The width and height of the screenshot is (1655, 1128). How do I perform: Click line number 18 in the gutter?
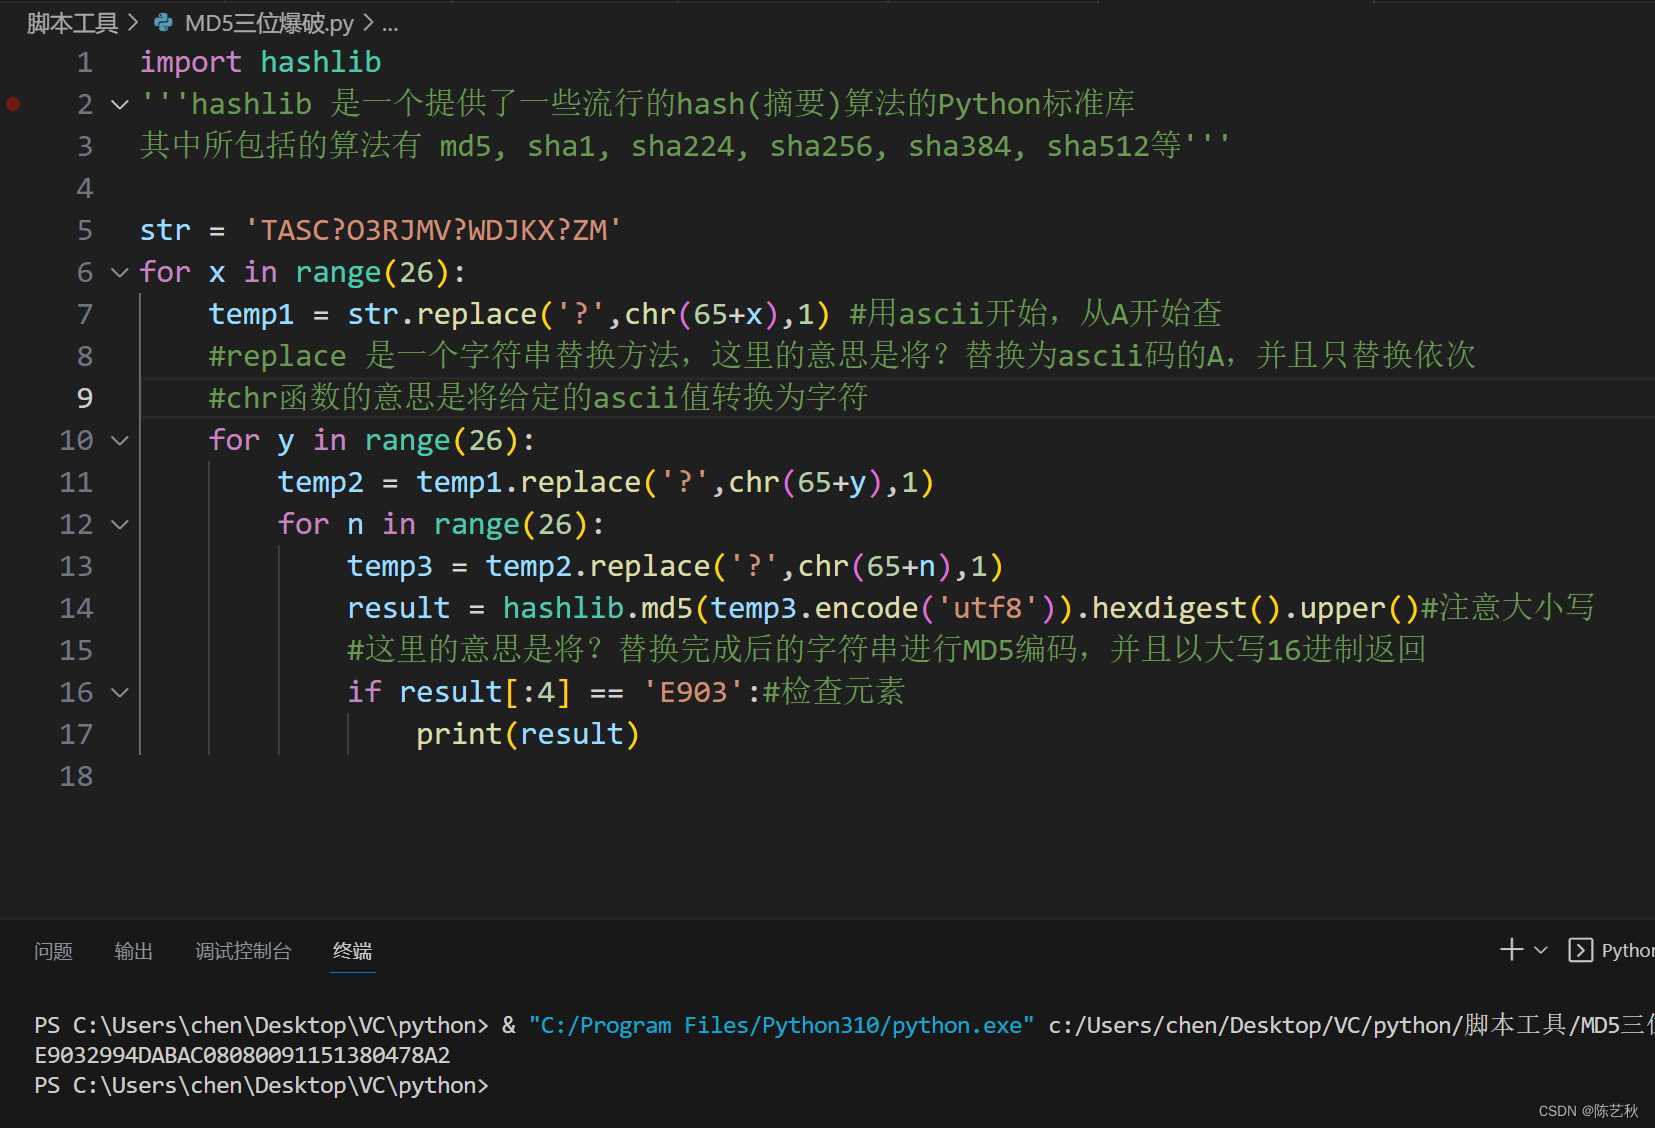click(x=76, y=776)
